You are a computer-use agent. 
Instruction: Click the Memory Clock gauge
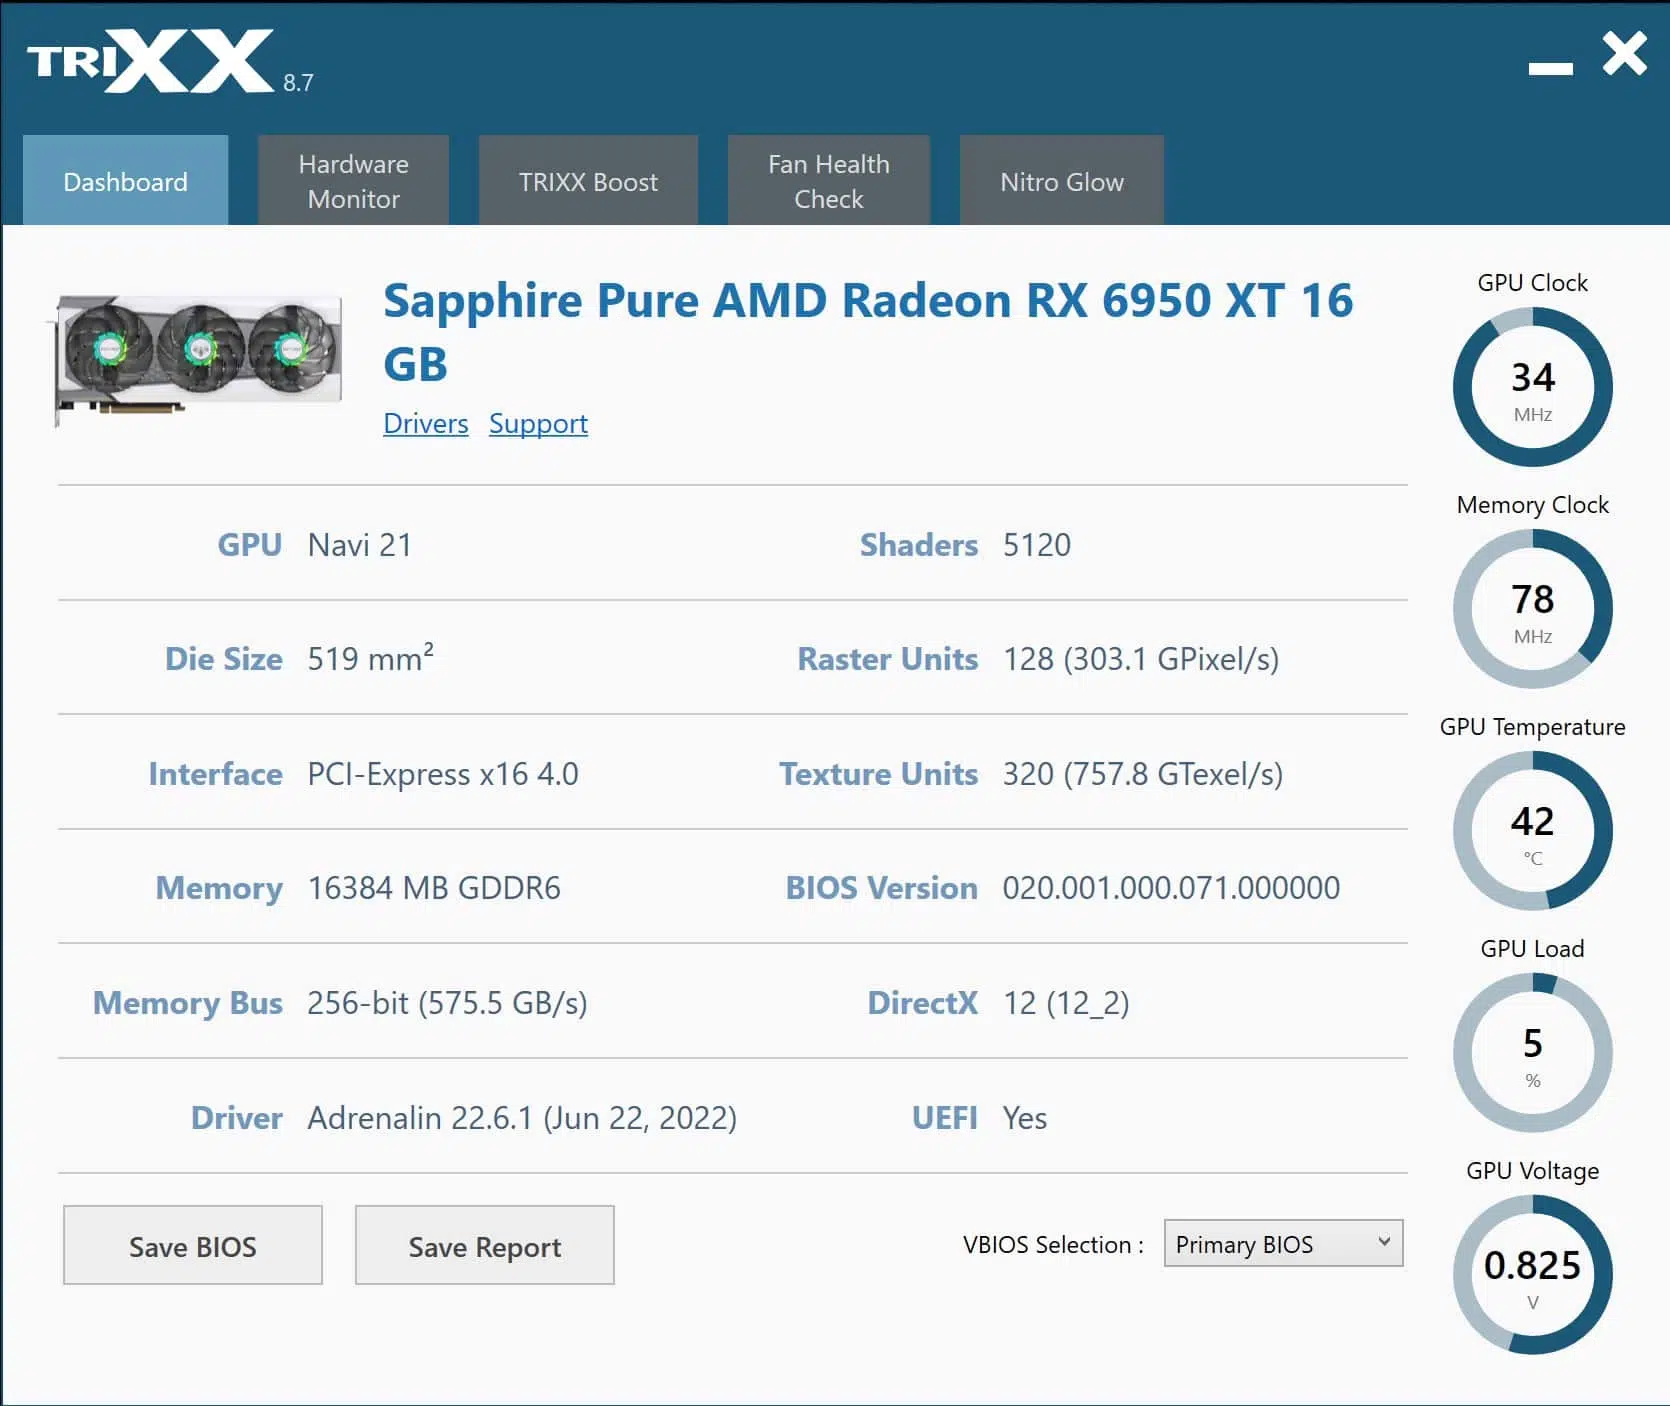pyautogui.click(x=1532, y=608)
